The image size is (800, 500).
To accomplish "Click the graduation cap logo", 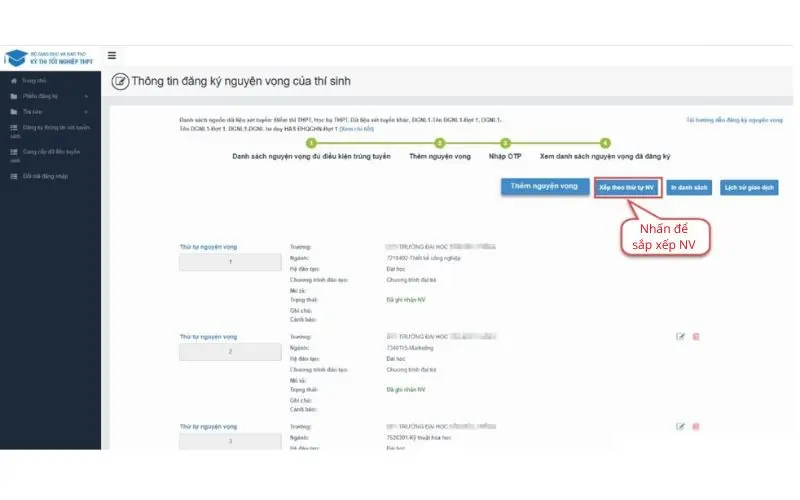I will [16, 58].
